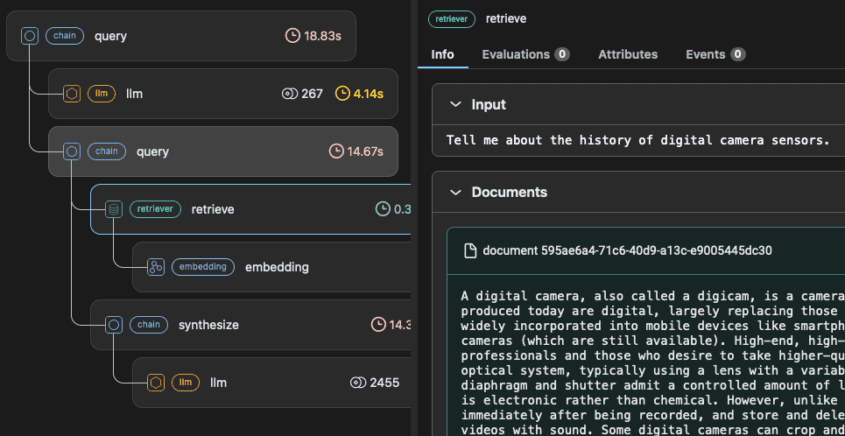Click the embedding span icon
This screenshot has width=845, height=436.
point(155,267)
